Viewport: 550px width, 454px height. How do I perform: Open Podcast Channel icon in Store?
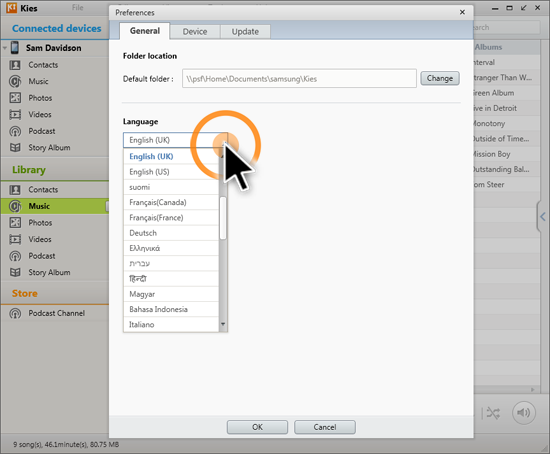[15, 313]
